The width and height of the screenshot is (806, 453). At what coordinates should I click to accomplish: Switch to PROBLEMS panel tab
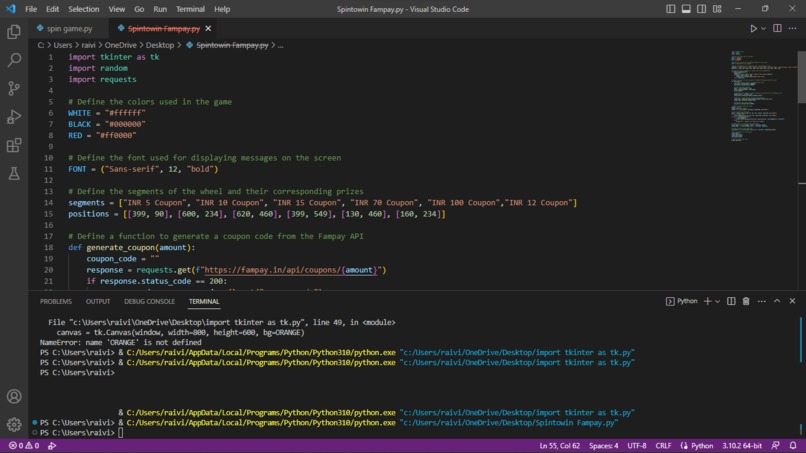pyautogui.click(x=56, y=301)
